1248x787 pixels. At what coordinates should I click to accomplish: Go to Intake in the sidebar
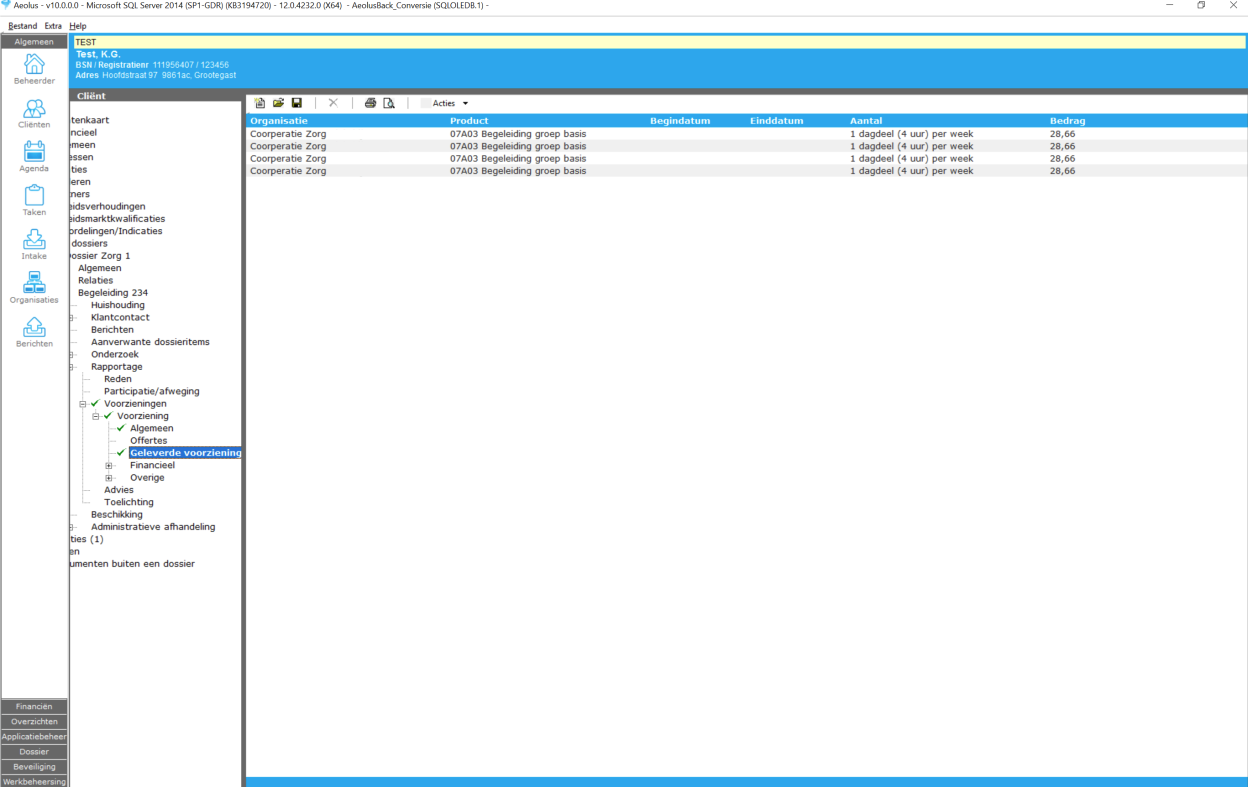34,244
